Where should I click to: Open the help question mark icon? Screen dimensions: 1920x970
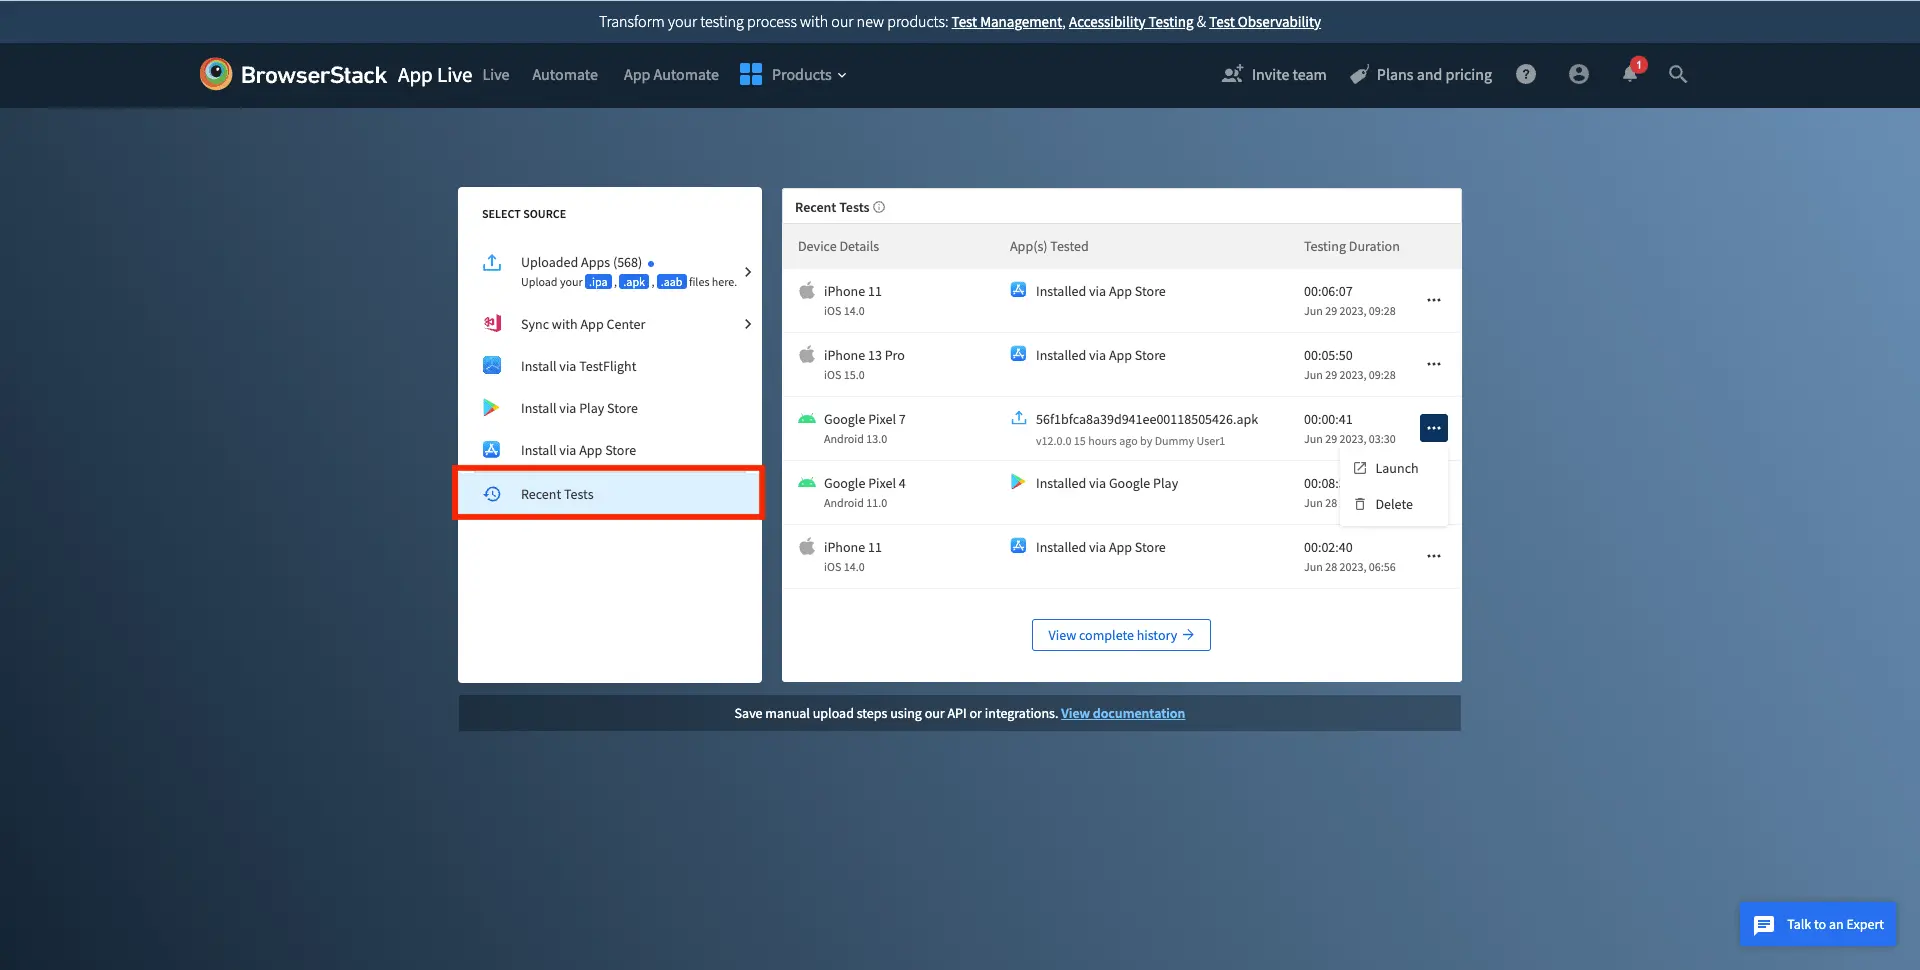pos(1525,74)
